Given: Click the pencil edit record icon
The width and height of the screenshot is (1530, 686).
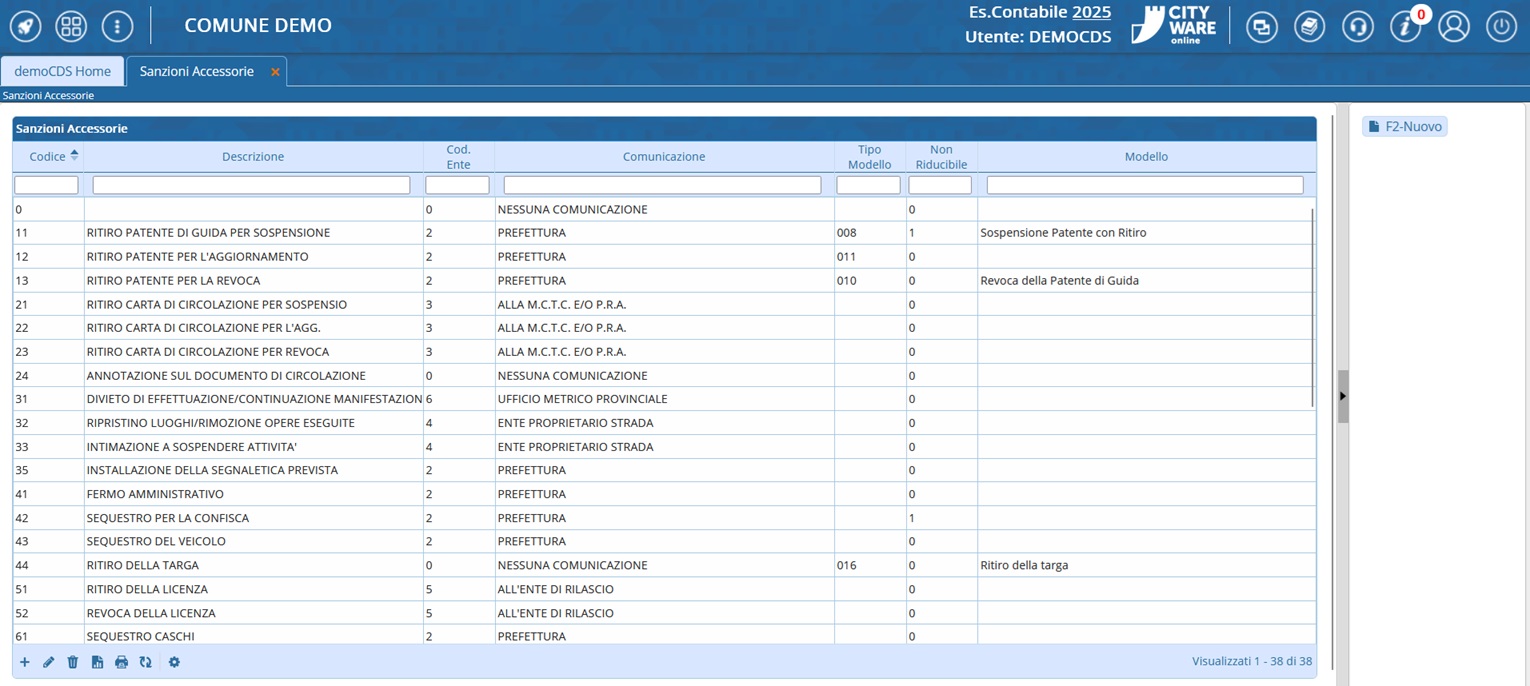Looking at the screenshot, I should pyautogui.click(x=48, y=662).
